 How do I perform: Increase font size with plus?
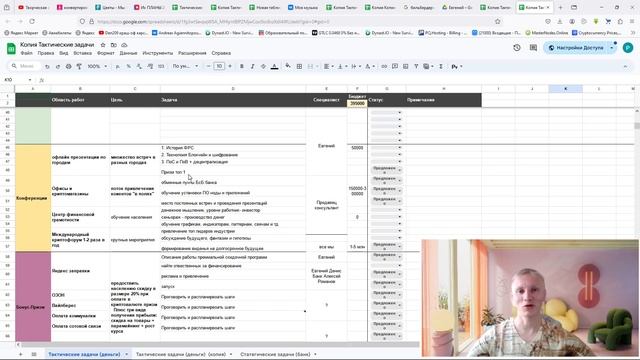230,66
